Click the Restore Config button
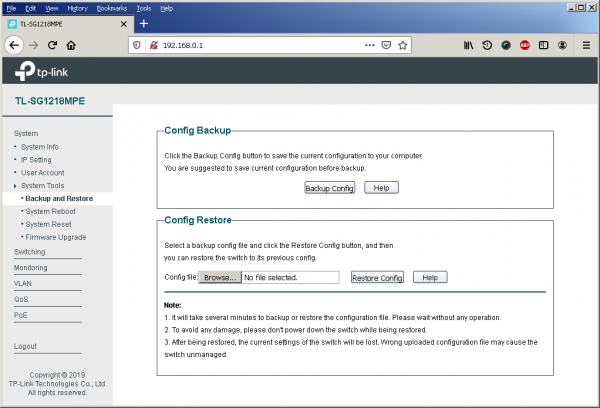 pyautogui.click(x=377, y=277)
